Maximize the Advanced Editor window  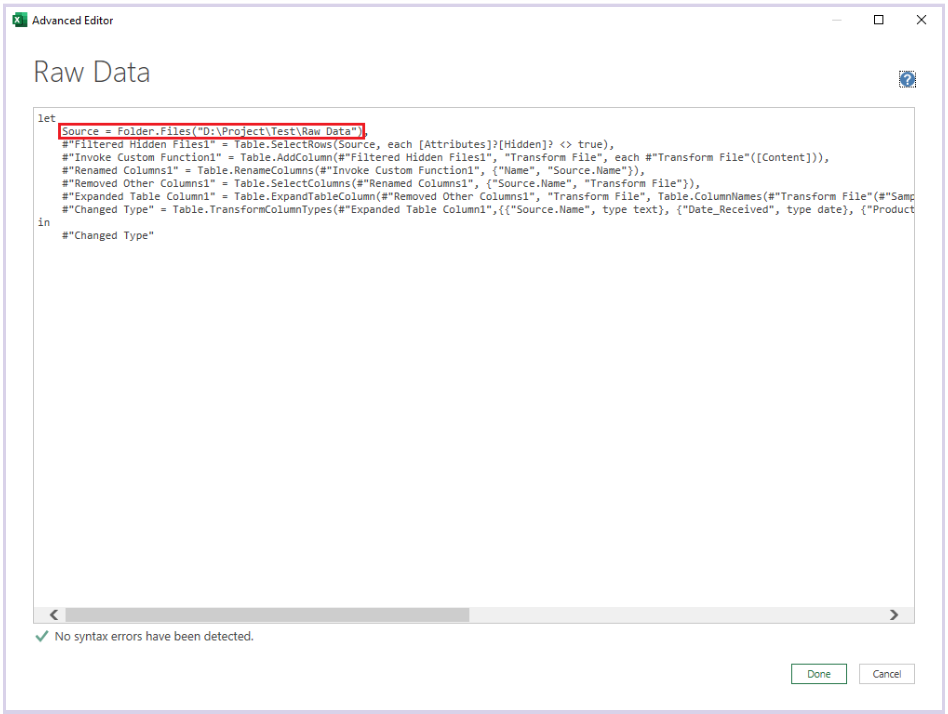(878, 20)
